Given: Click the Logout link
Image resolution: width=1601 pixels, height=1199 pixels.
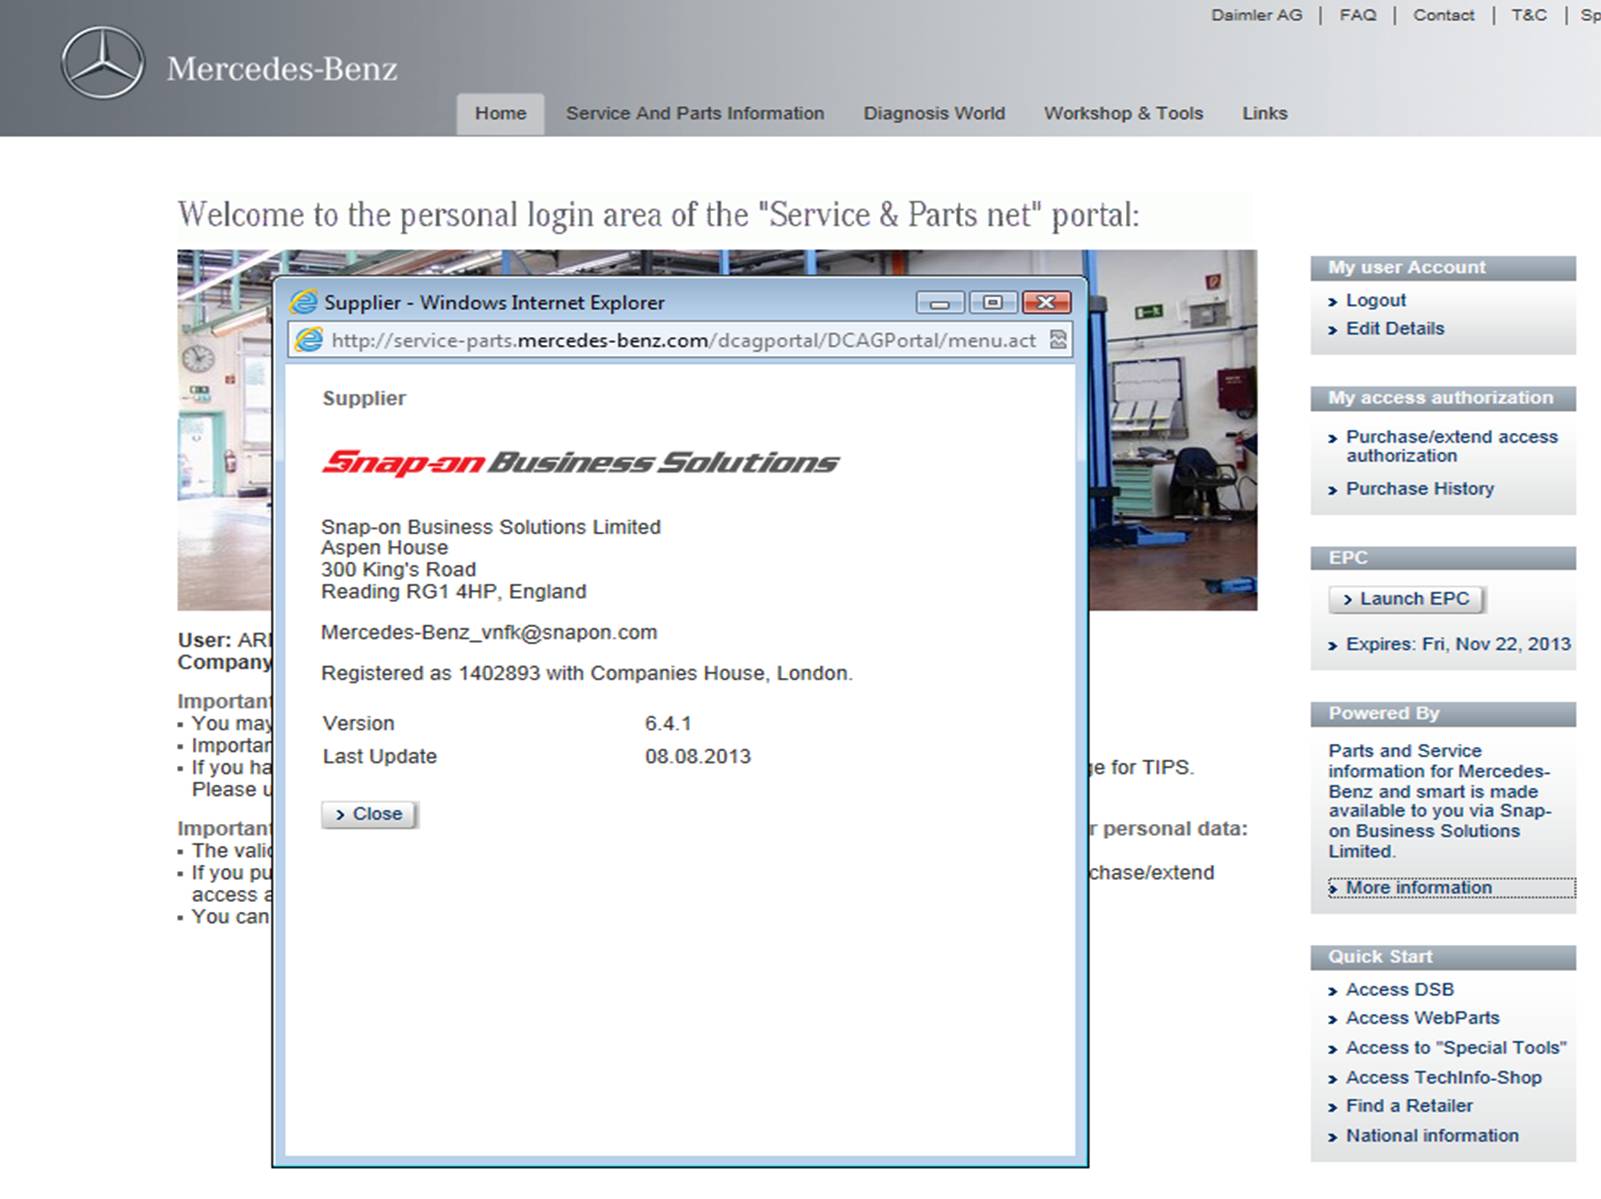Looking at the screenshot, I should (x=1376, y=300).
